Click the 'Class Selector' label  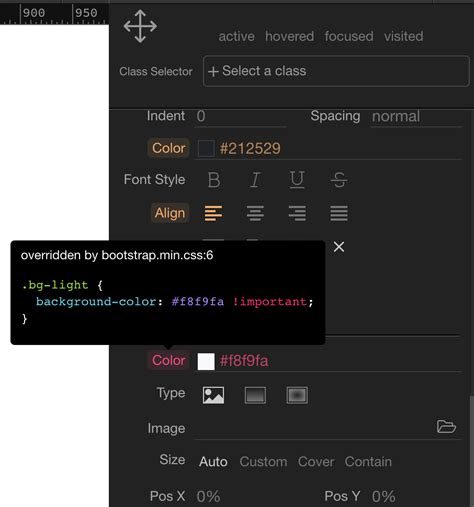(x=156, y=71)
